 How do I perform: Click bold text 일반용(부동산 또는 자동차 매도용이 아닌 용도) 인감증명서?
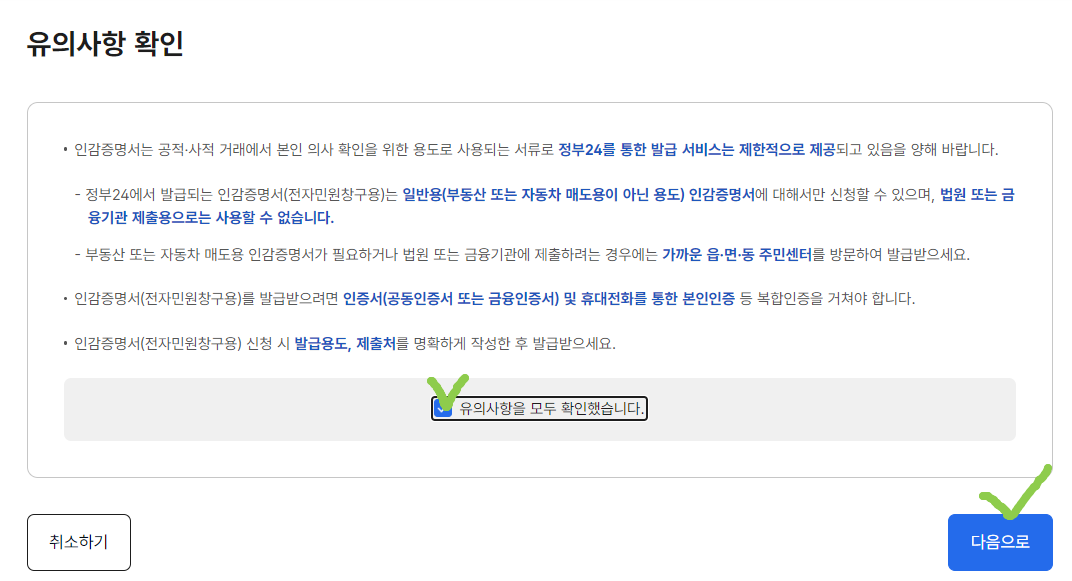pyautogui.click(x=578, y=195)
